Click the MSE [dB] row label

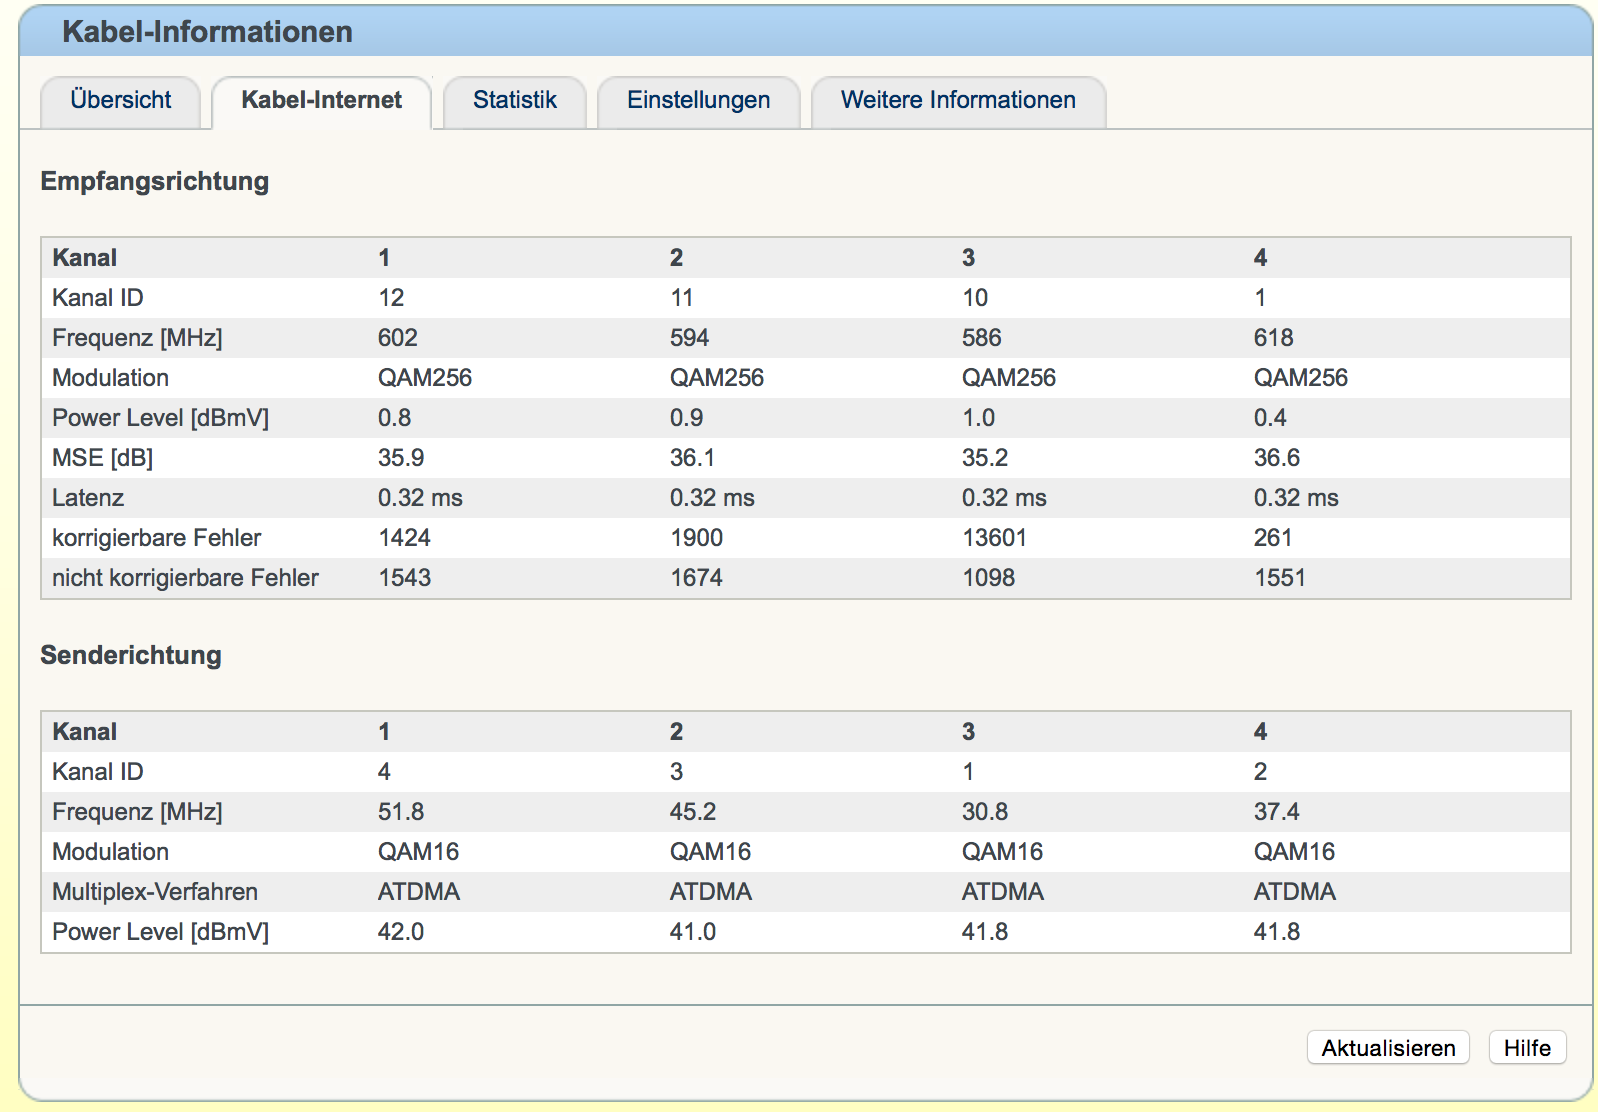(102, 458)
